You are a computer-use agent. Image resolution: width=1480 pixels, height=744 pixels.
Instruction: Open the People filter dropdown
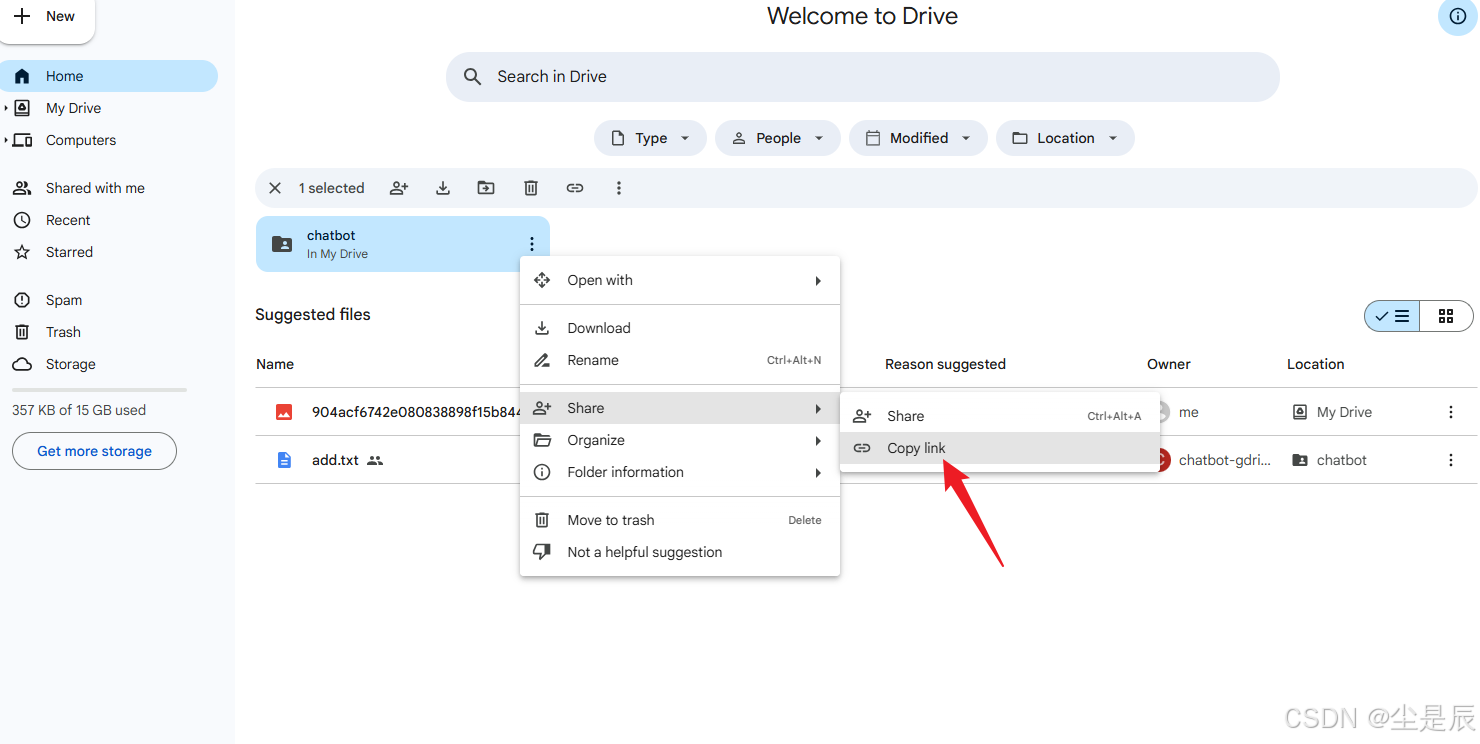click(x=778, y=138)
